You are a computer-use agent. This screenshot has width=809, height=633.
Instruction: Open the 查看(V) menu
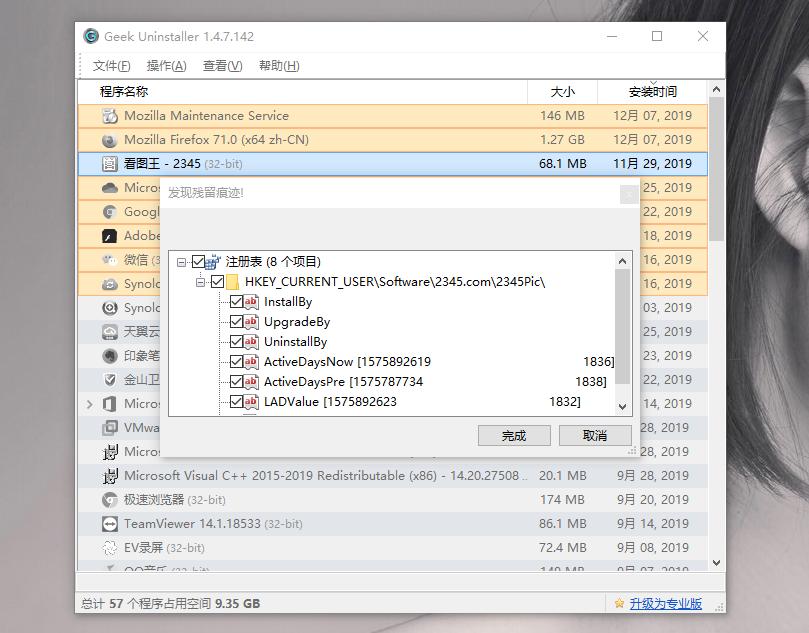(x=222, y=66)
